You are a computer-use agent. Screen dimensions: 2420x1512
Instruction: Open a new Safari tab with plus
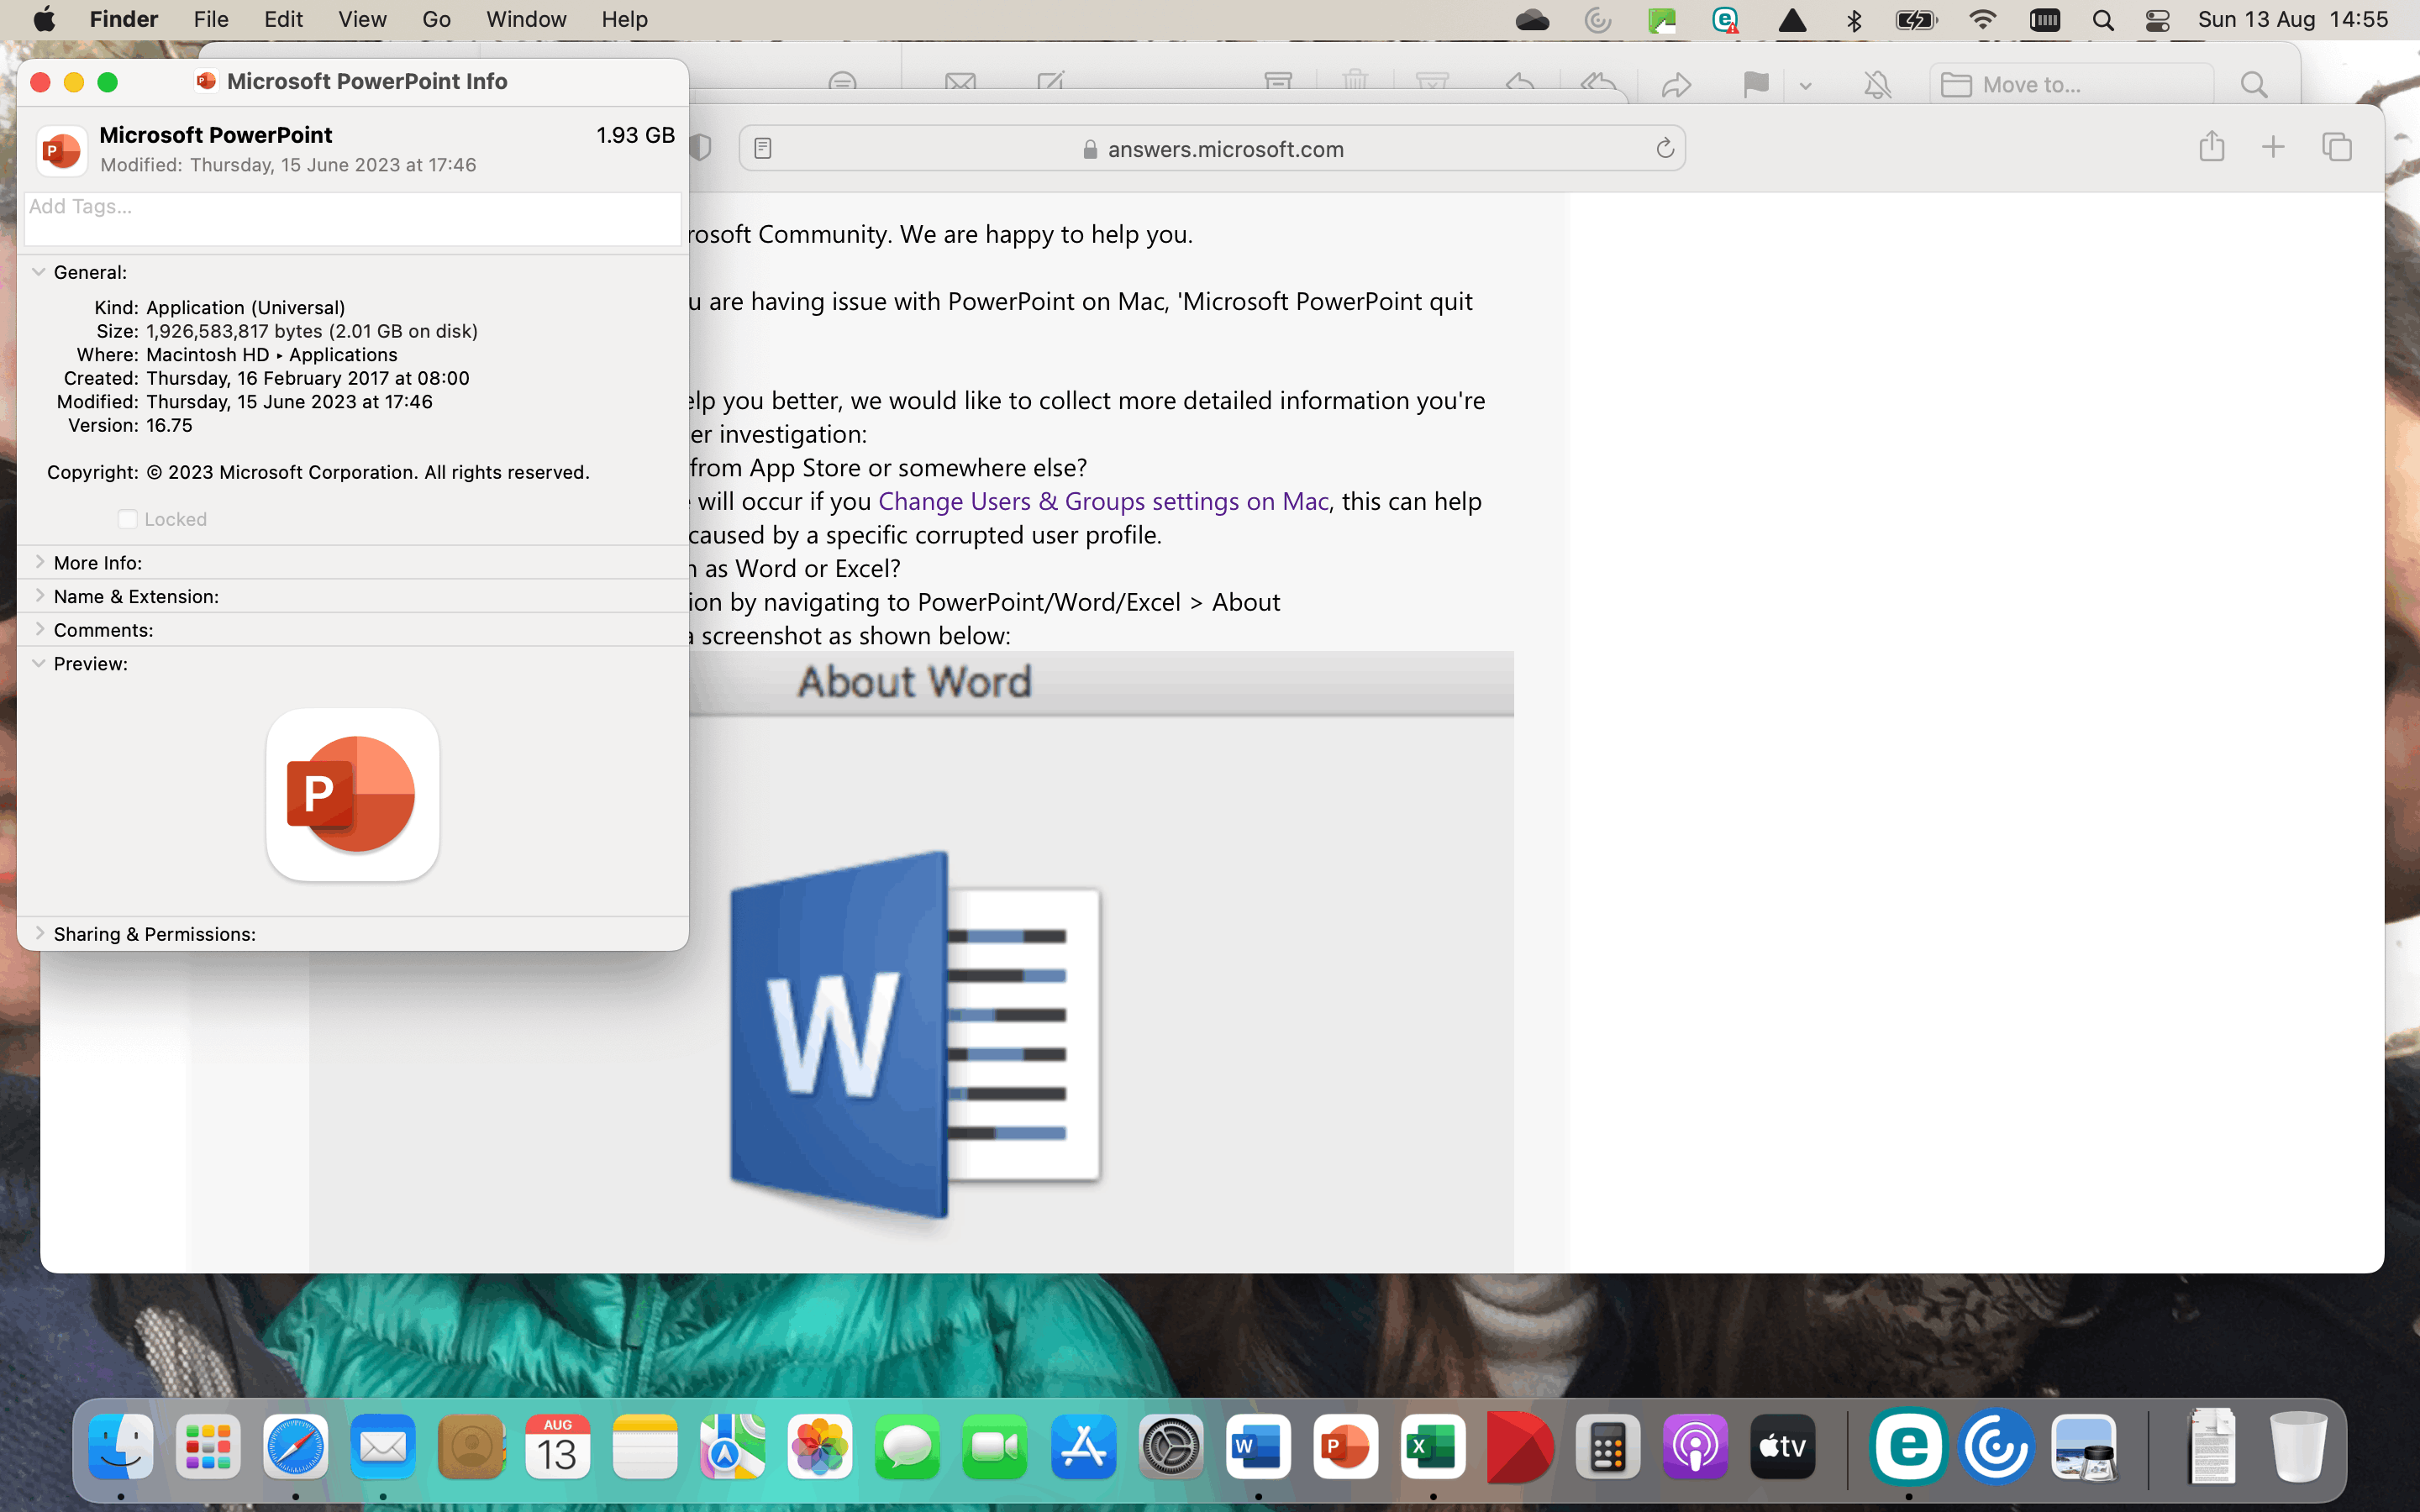[2273, 147]
